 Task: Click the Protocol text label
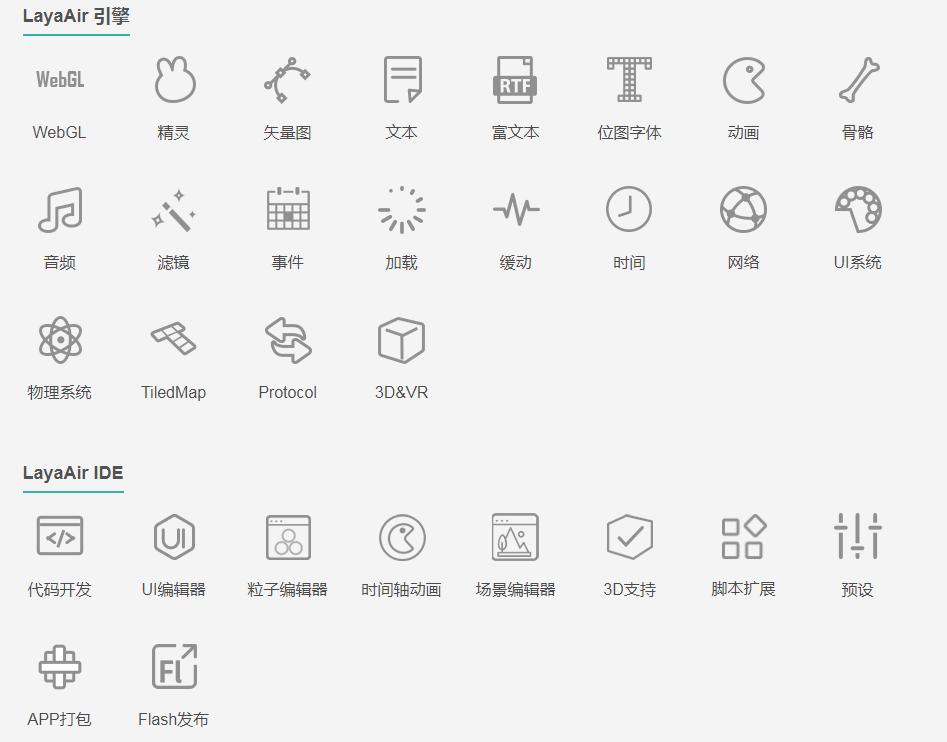tap(287, 392)
